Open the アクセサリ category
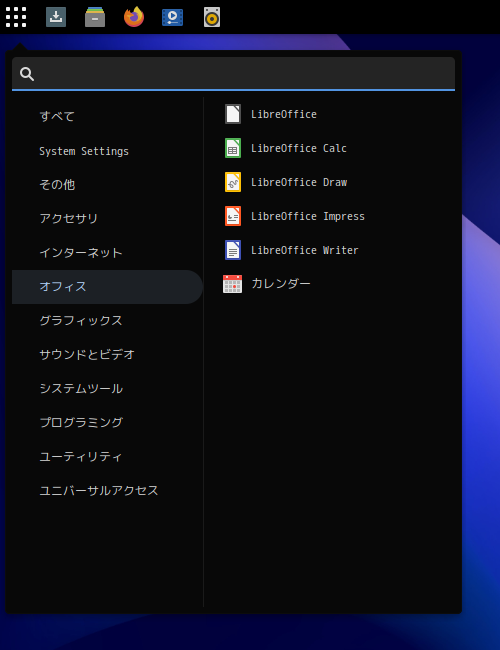The width and height of the screenshot is (500, 650). click(x=107, y=219)
